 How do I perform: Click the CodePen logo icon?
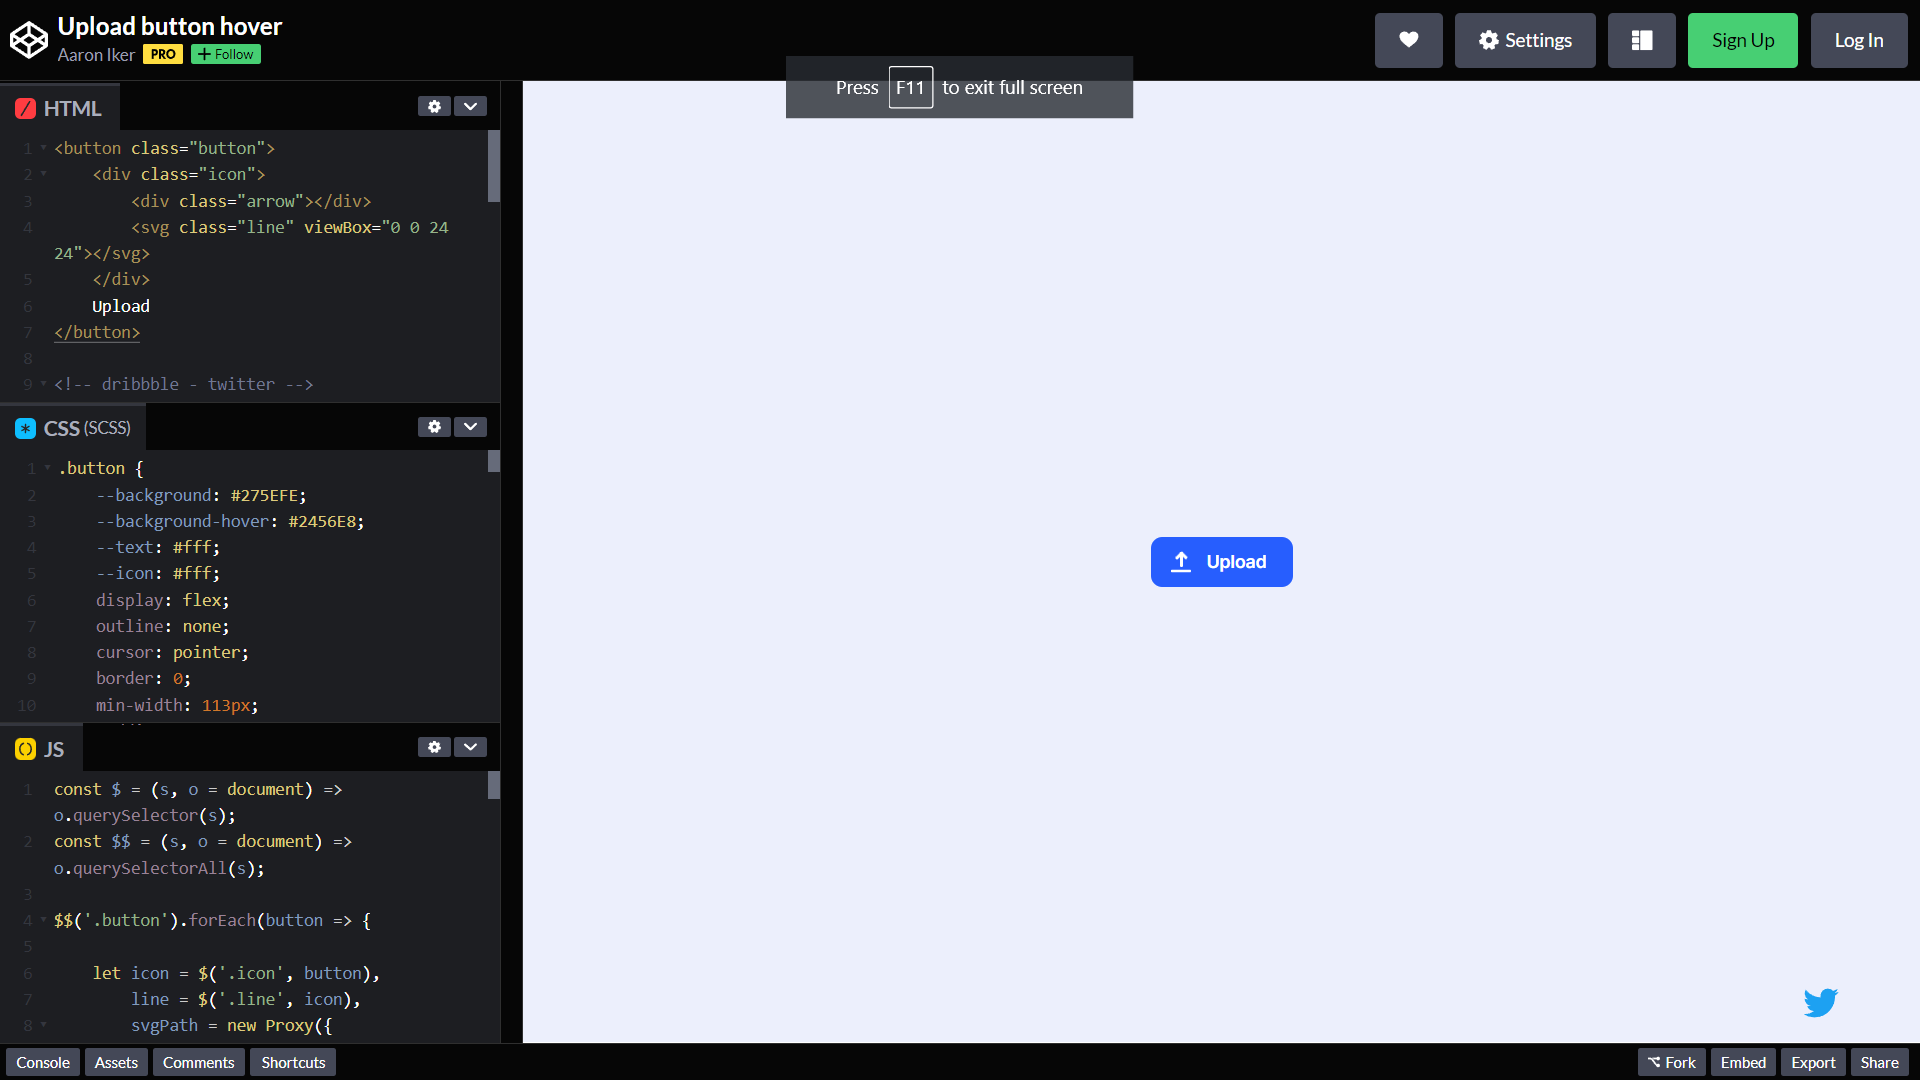coord(29,40)
